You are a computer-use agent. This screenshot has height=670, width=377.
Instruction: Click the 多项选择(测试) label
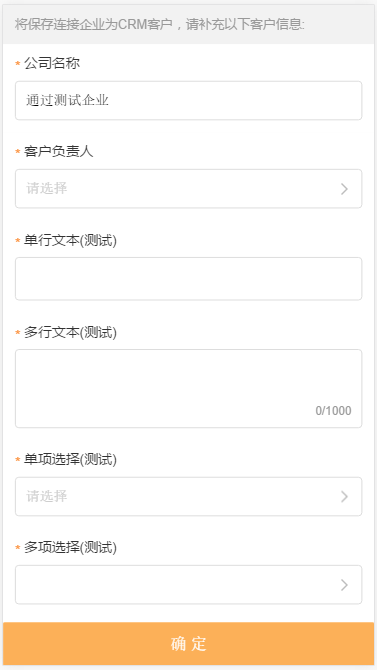pos(70,547)
